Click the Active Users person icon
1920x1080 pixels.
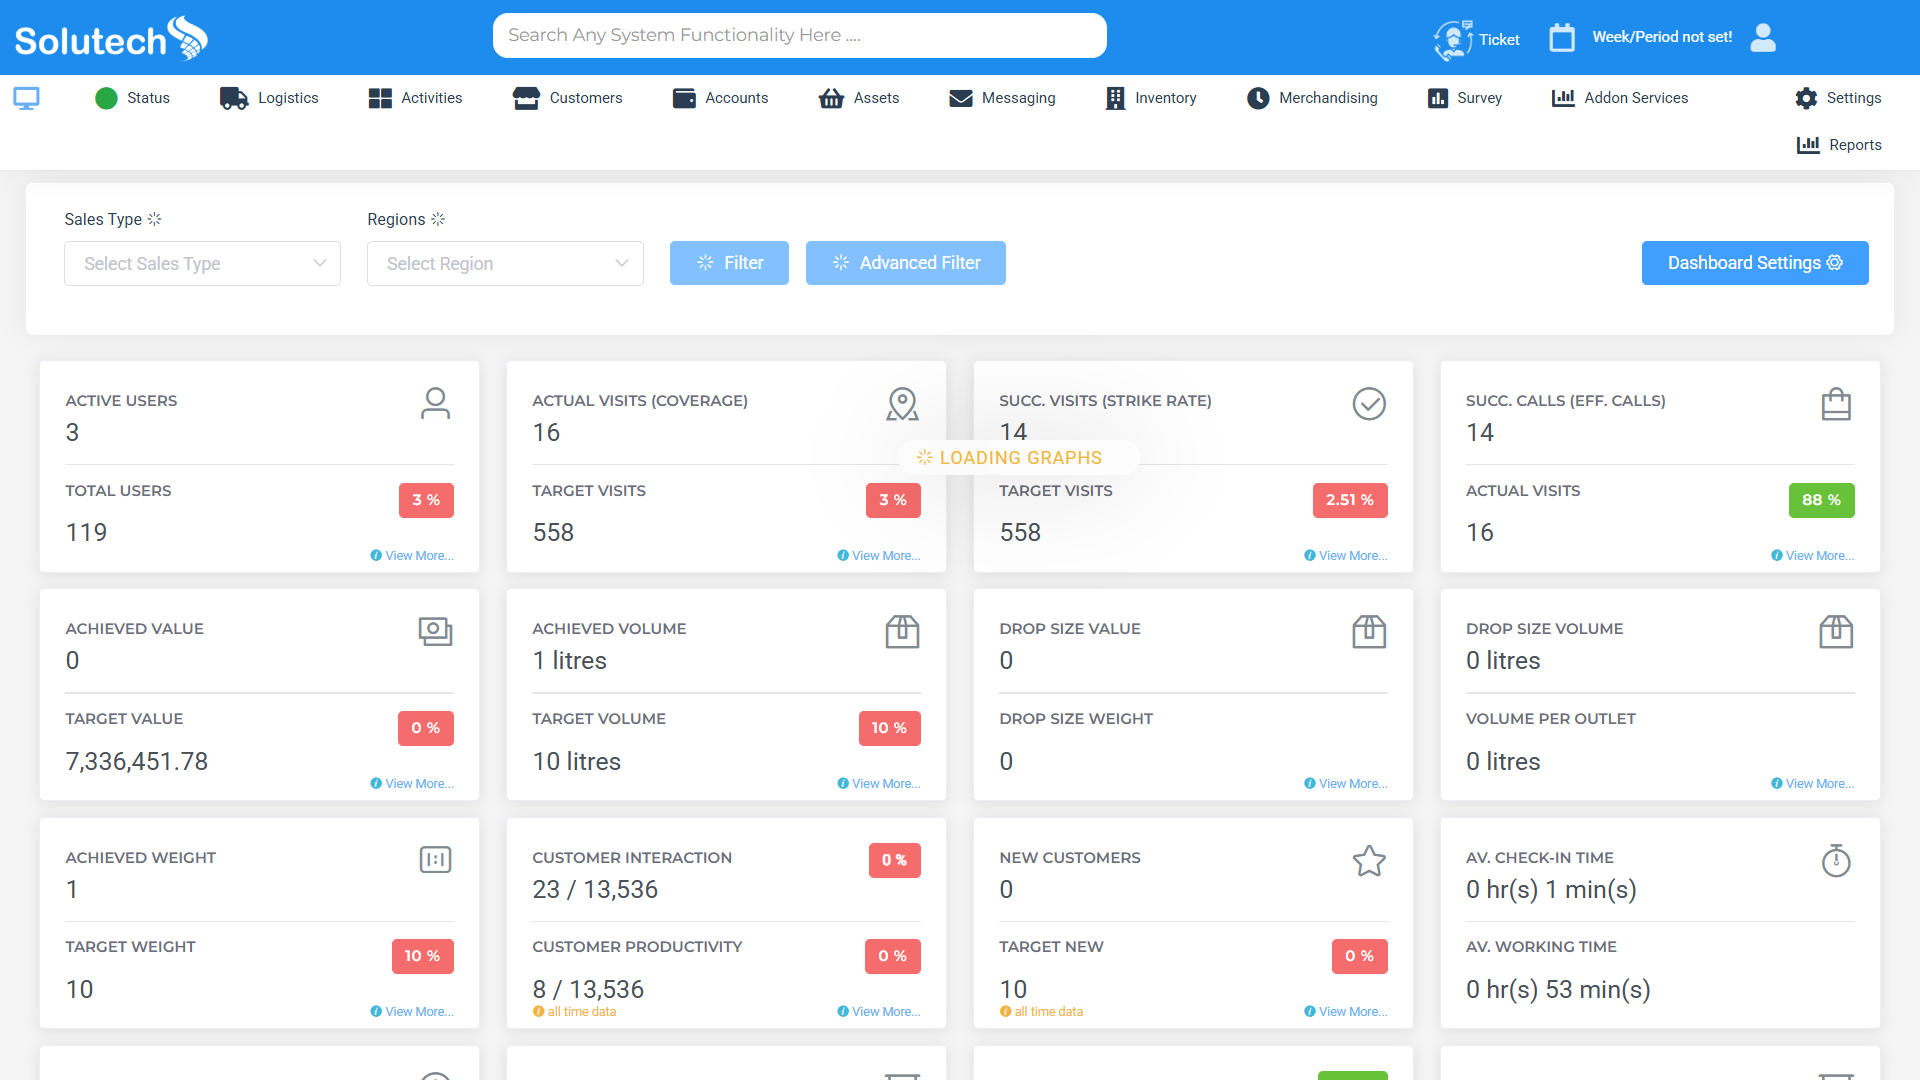click(x=435, y=403)
